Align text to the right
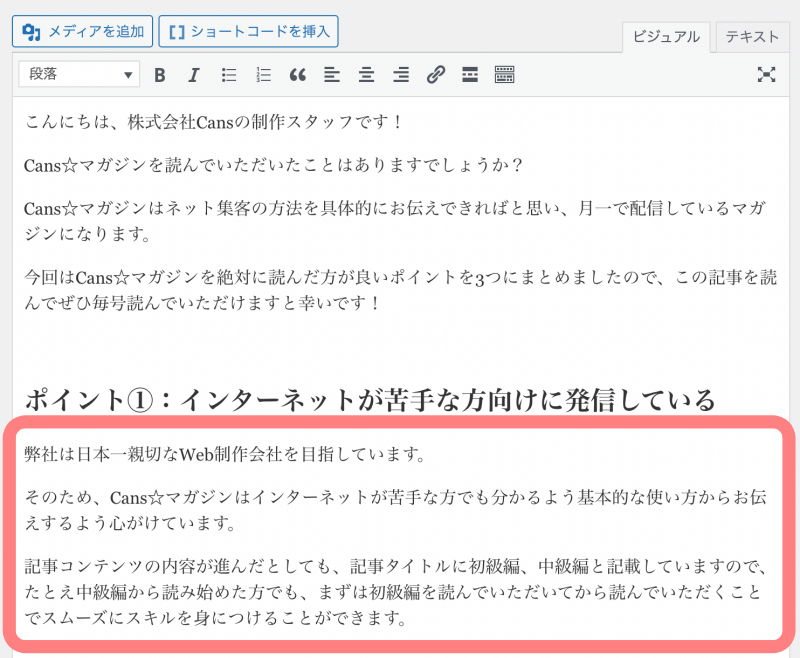 click(x=401, y=75)
